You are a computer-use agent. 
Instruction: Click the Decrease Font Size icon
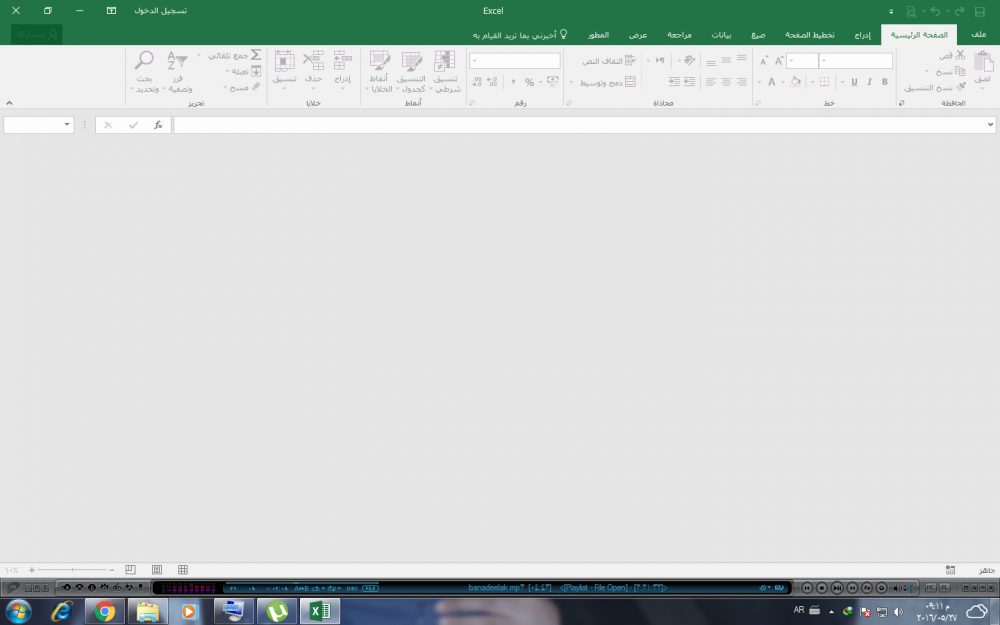[763, 61]
